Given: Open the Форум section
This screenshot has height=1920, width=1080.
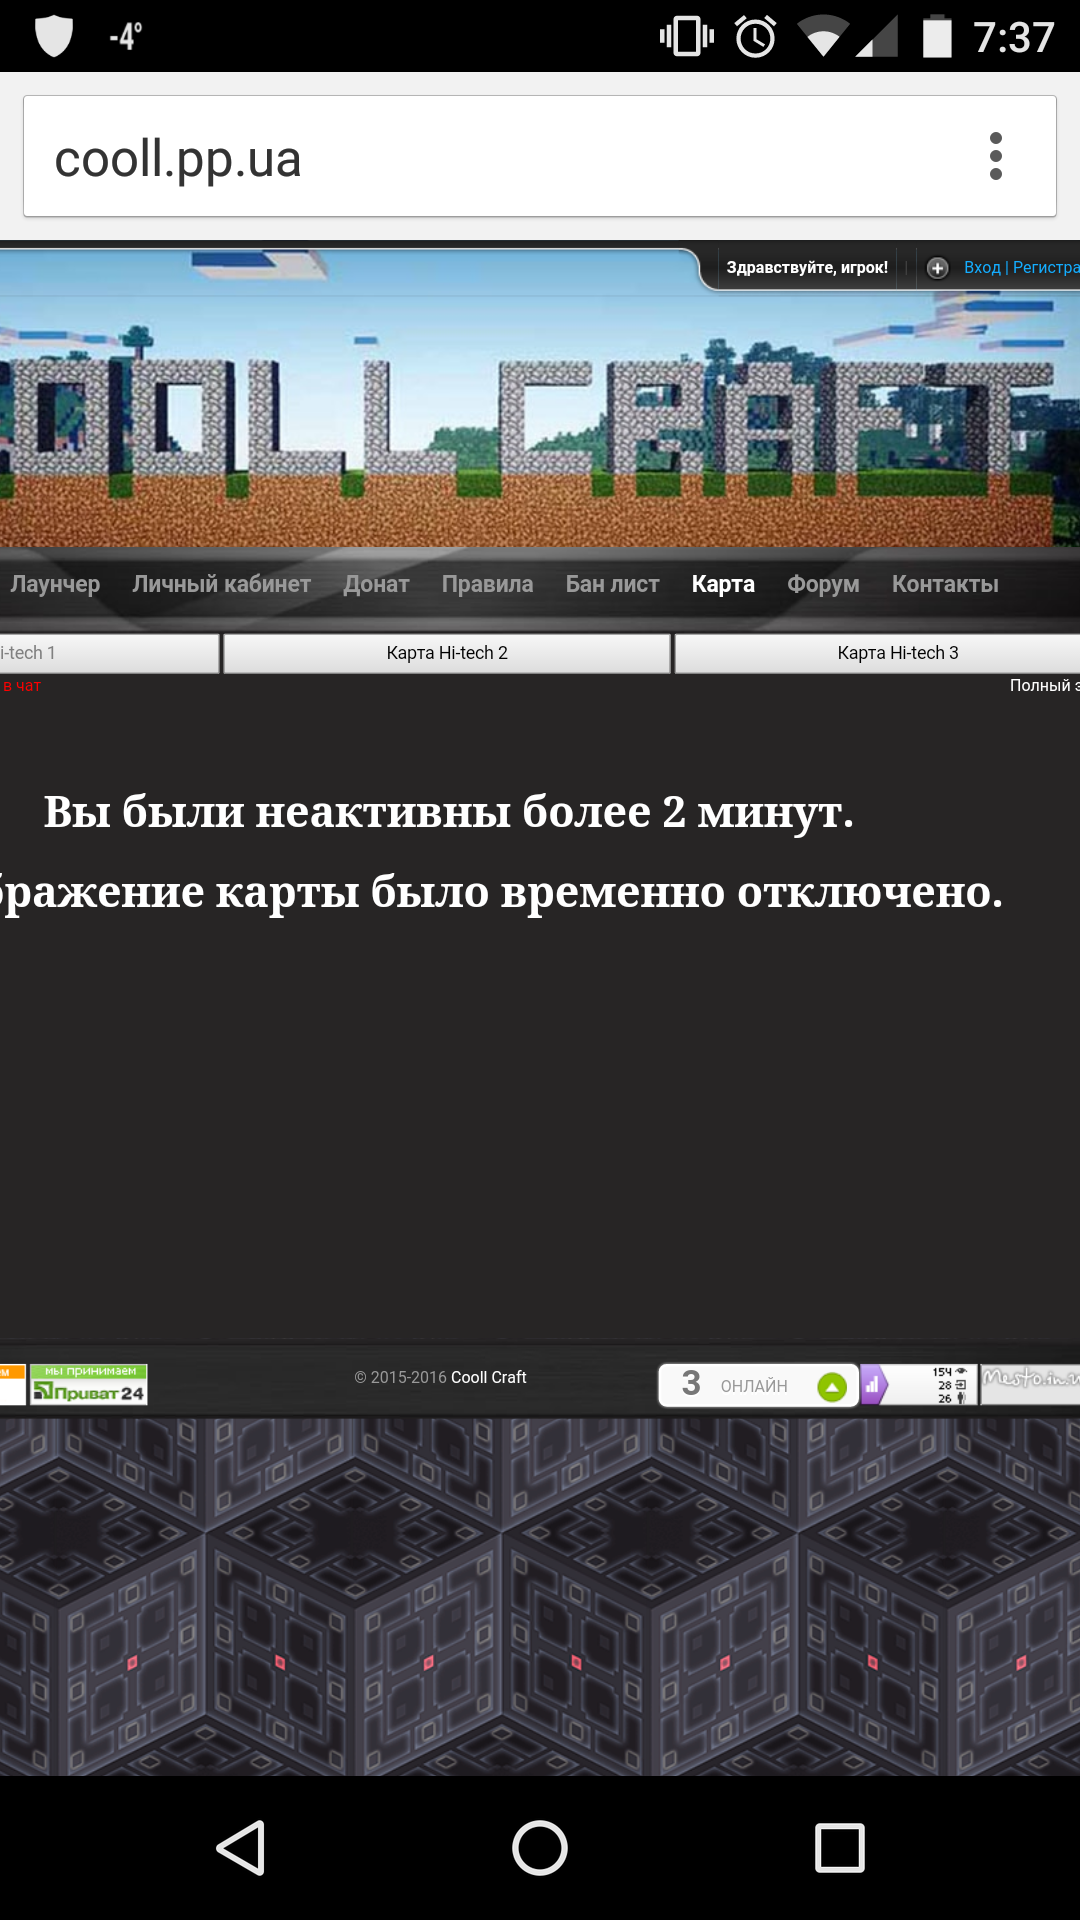Looking at the screenshot, I should pos(822,584).
